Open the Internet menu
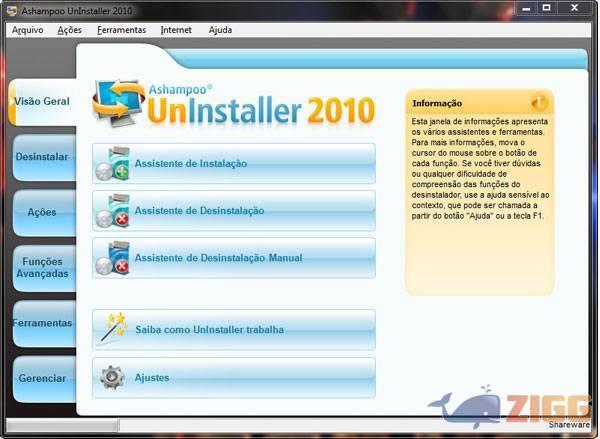Viewport: 600px width, 439px height. pos(176,30)
